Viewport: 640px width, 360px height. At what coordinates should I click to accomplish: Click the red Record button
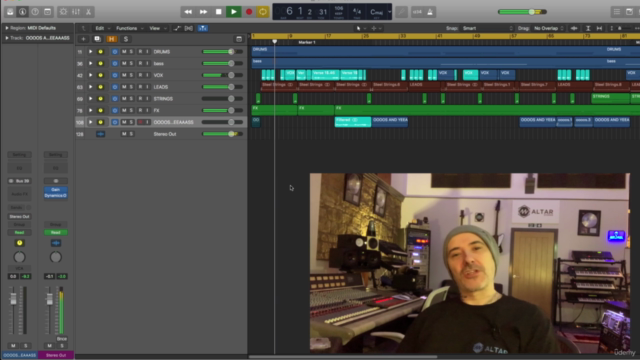click(x=249, y=12)
